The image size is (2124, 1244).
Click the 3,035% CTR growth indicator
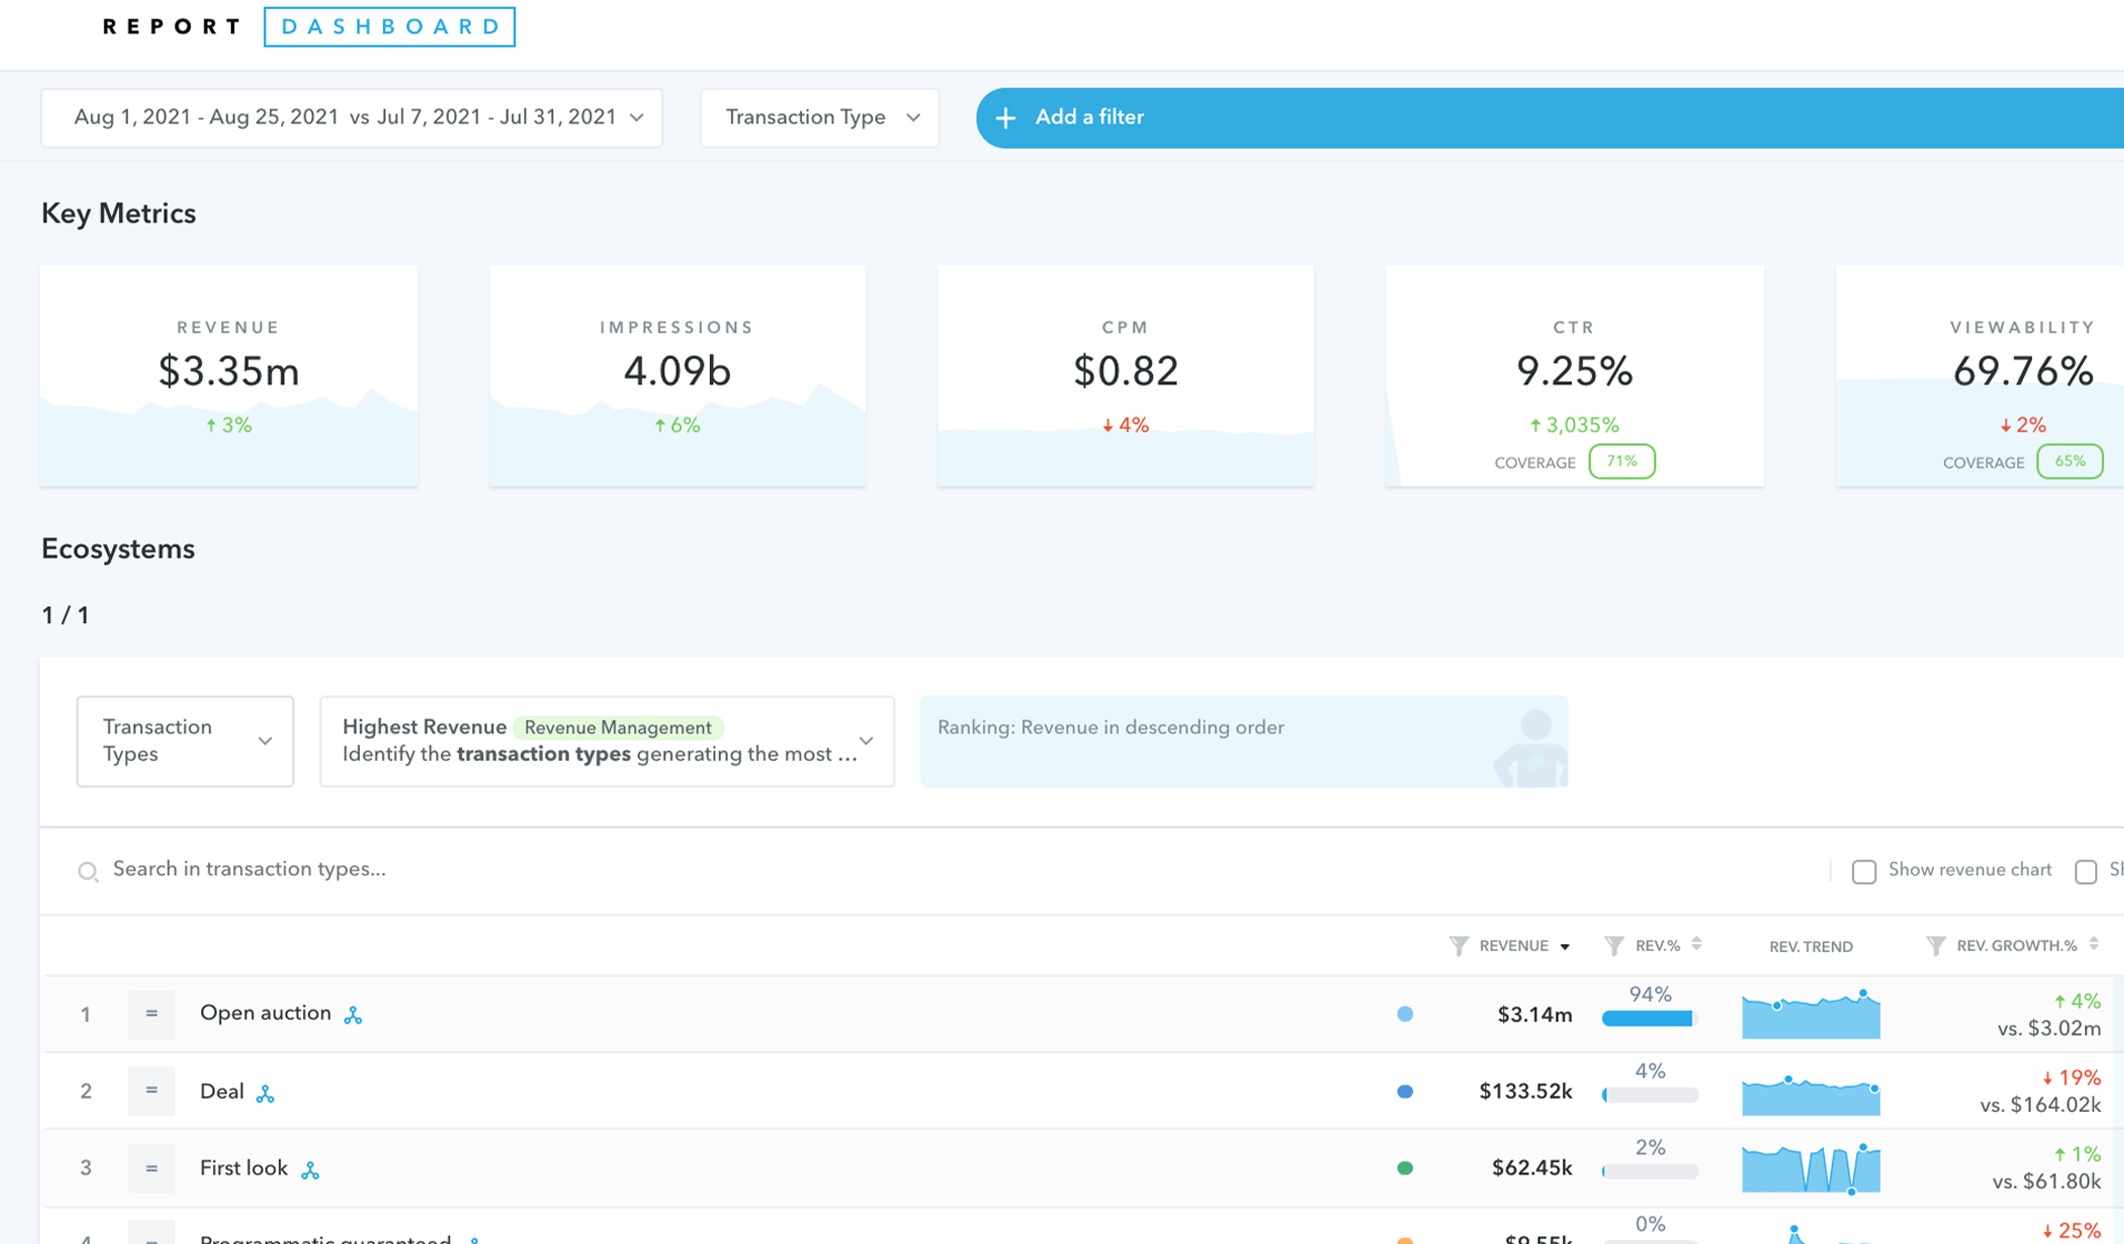pos(1574,425)
